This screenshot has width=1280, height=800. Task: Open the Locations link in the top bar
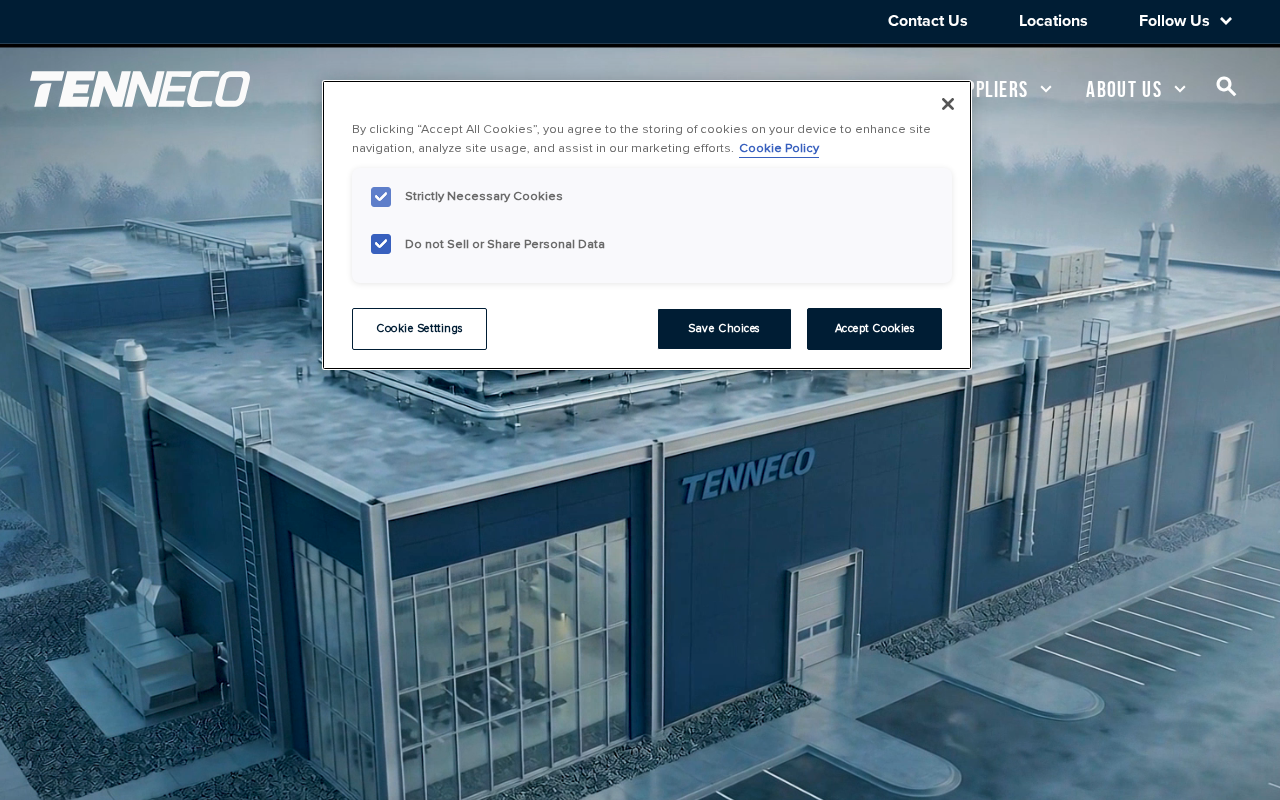click(1053, 21)
